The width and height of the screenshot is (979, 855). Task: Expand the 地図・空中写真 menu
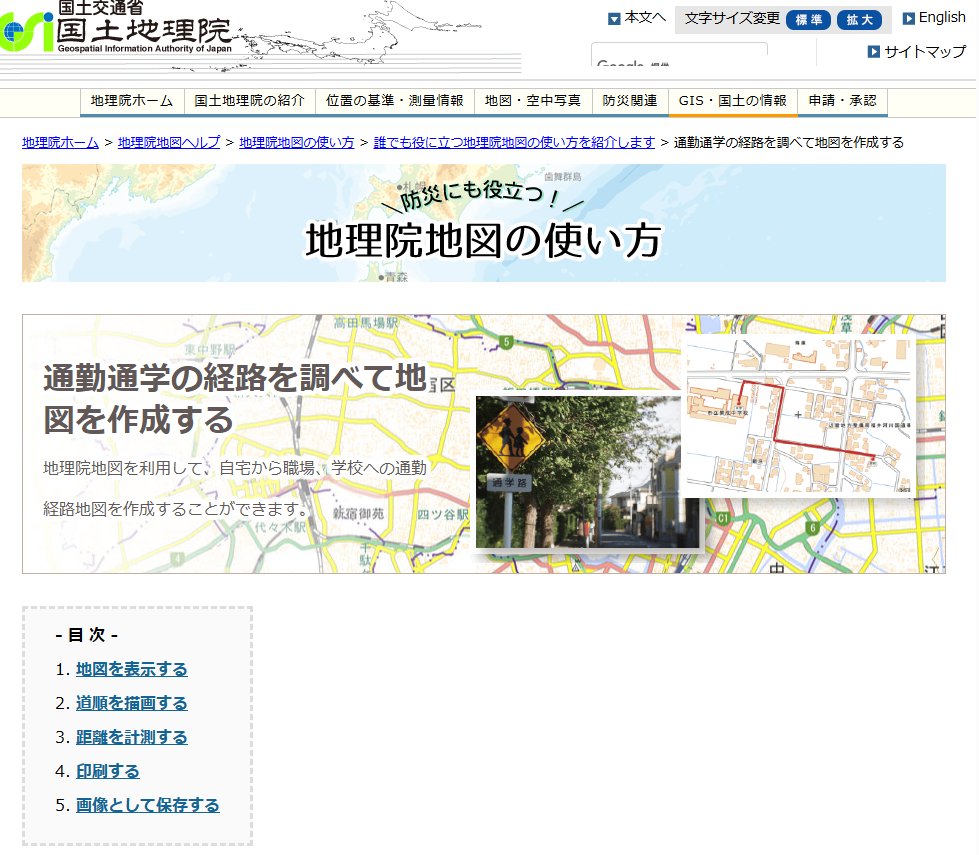pos(530,101)
